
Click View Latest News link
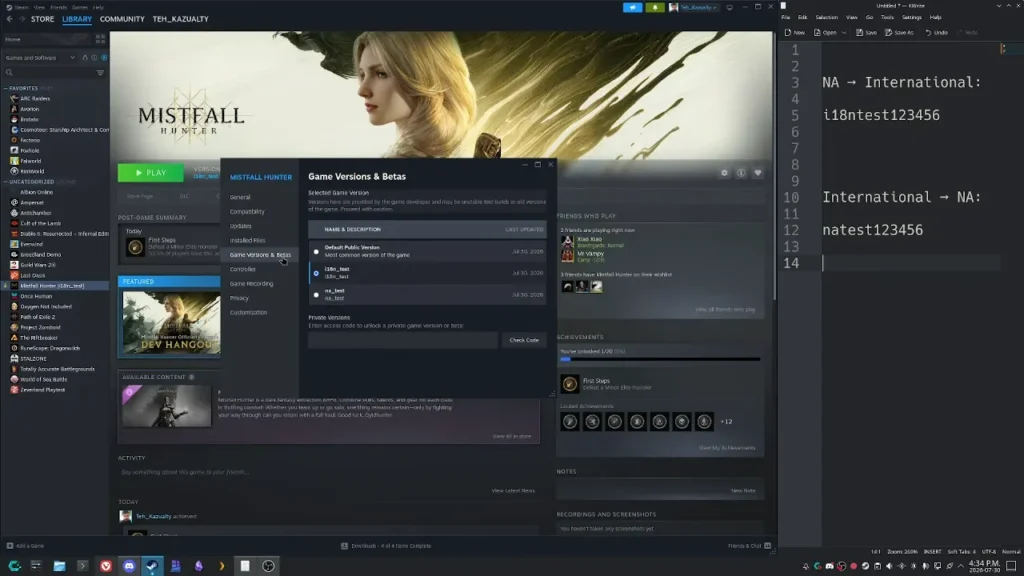(513, 490)
